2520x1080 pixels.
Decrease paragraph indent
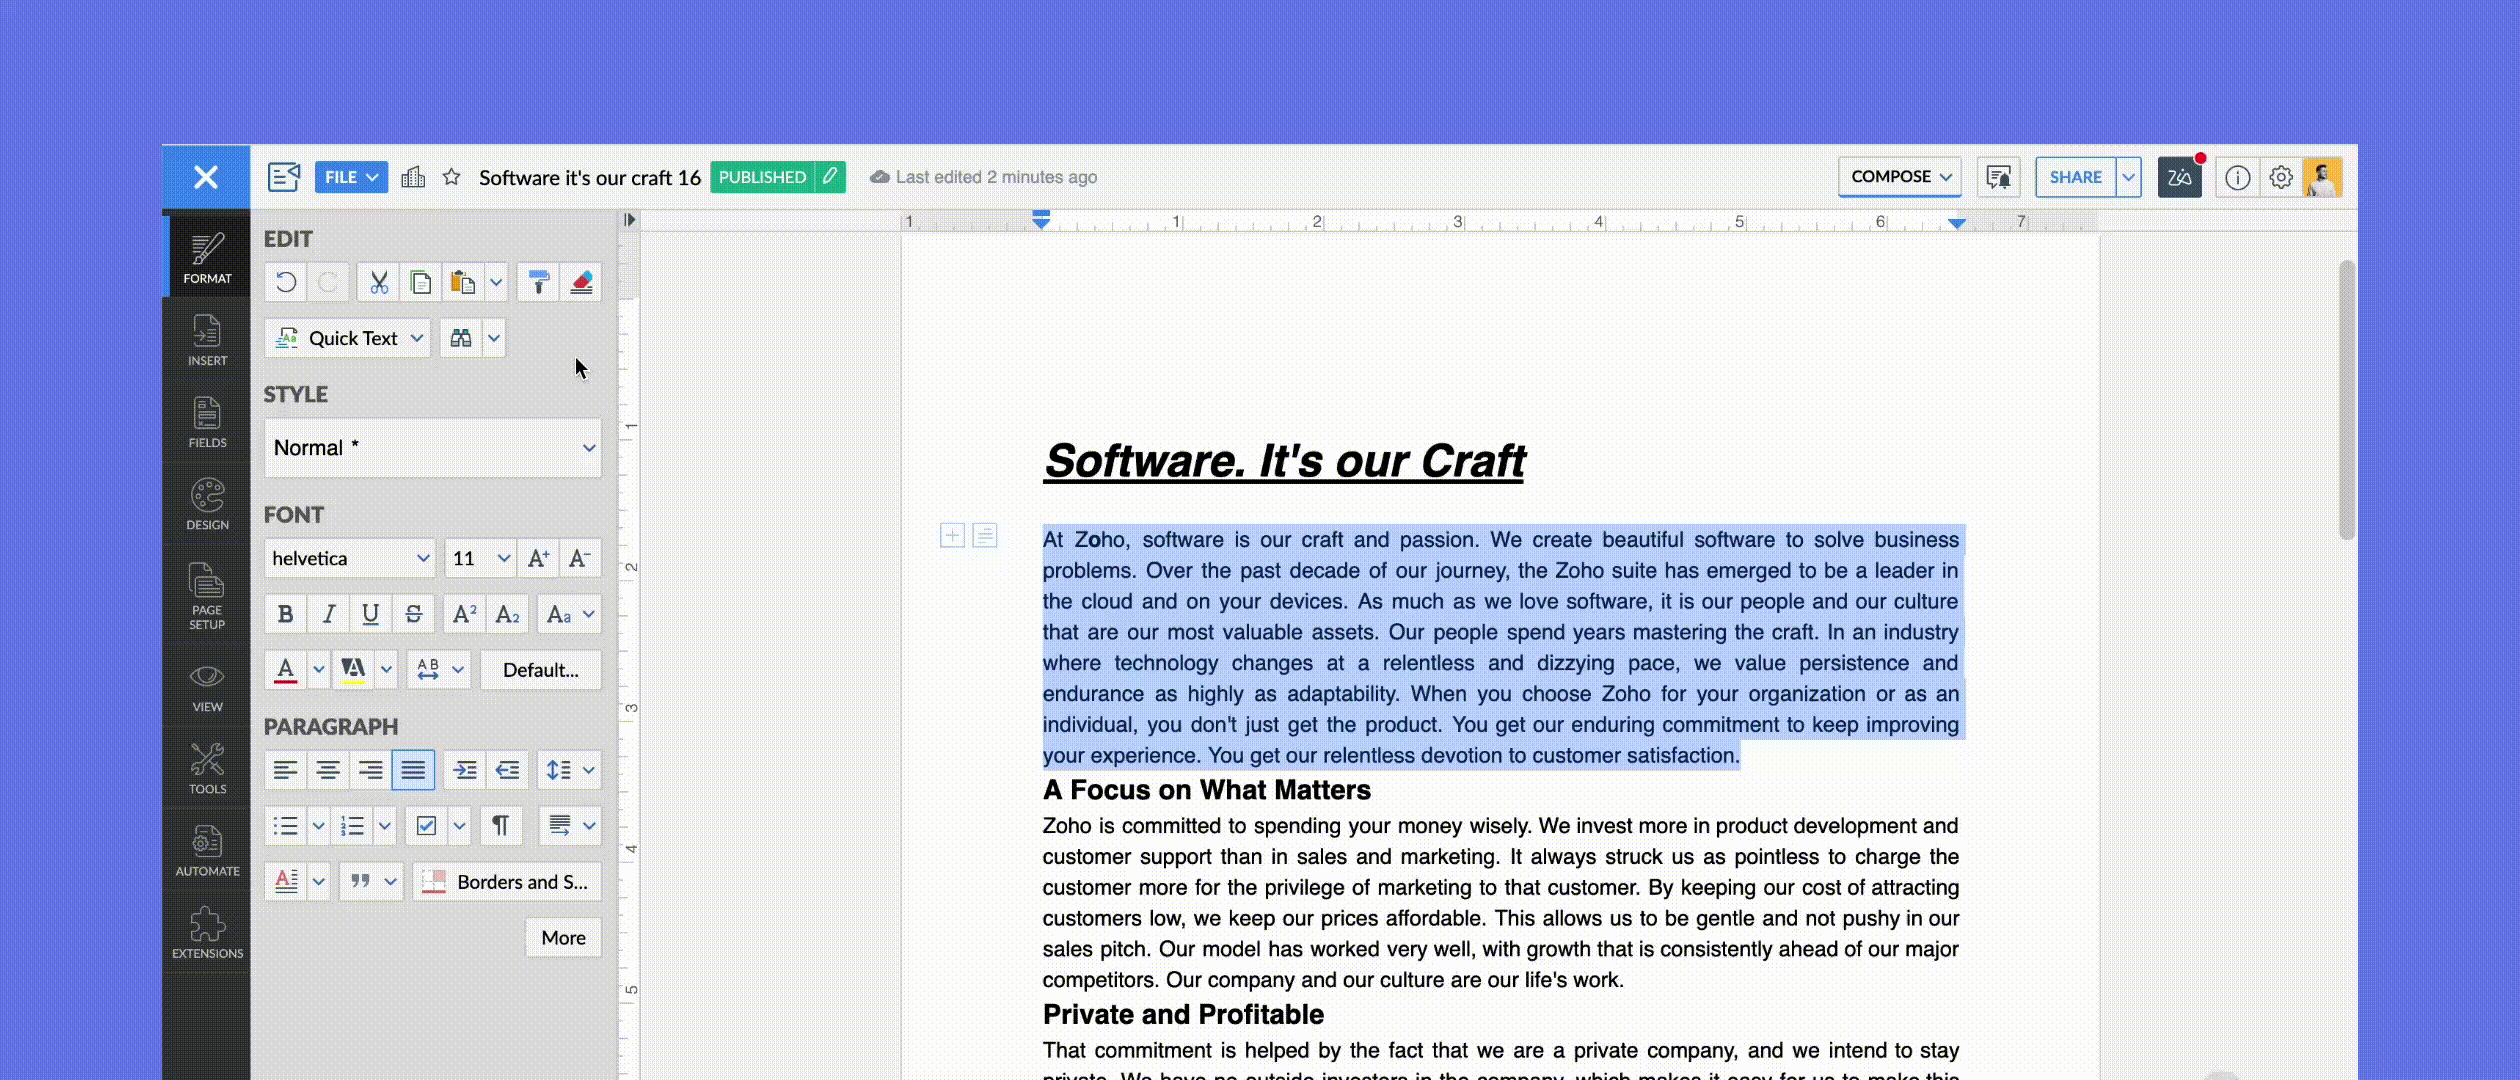pos(507,769)
